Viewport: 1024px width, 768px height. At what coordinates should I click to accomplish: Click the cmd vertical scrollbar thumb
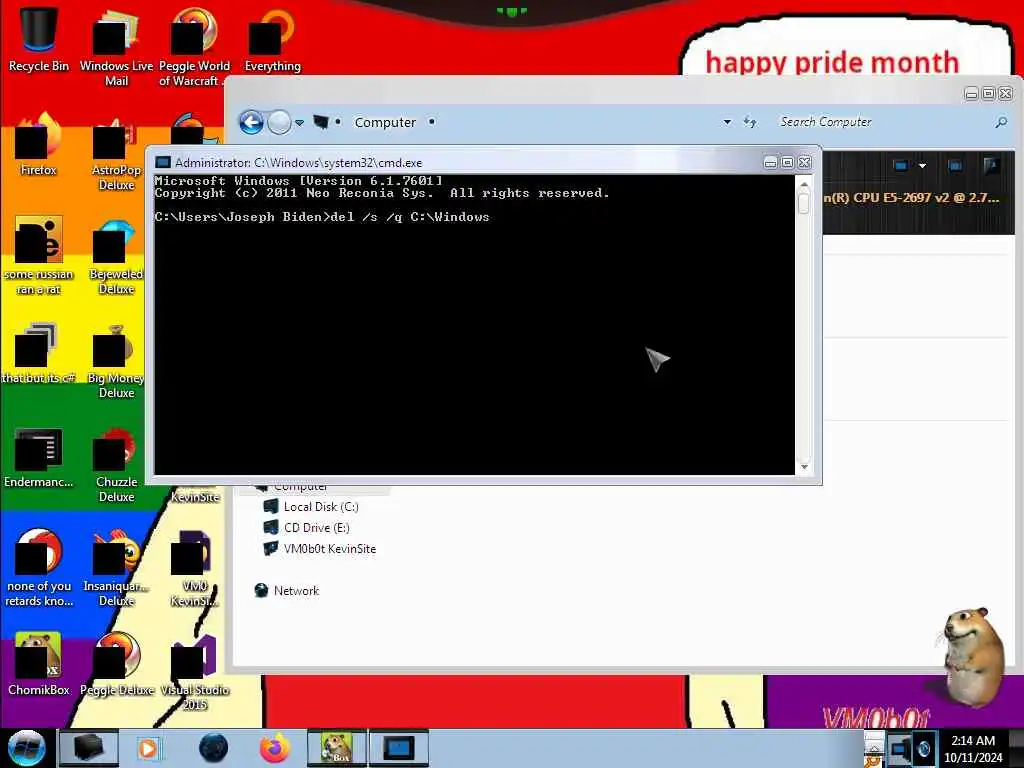pyautogui.click(x=804, y=203)
